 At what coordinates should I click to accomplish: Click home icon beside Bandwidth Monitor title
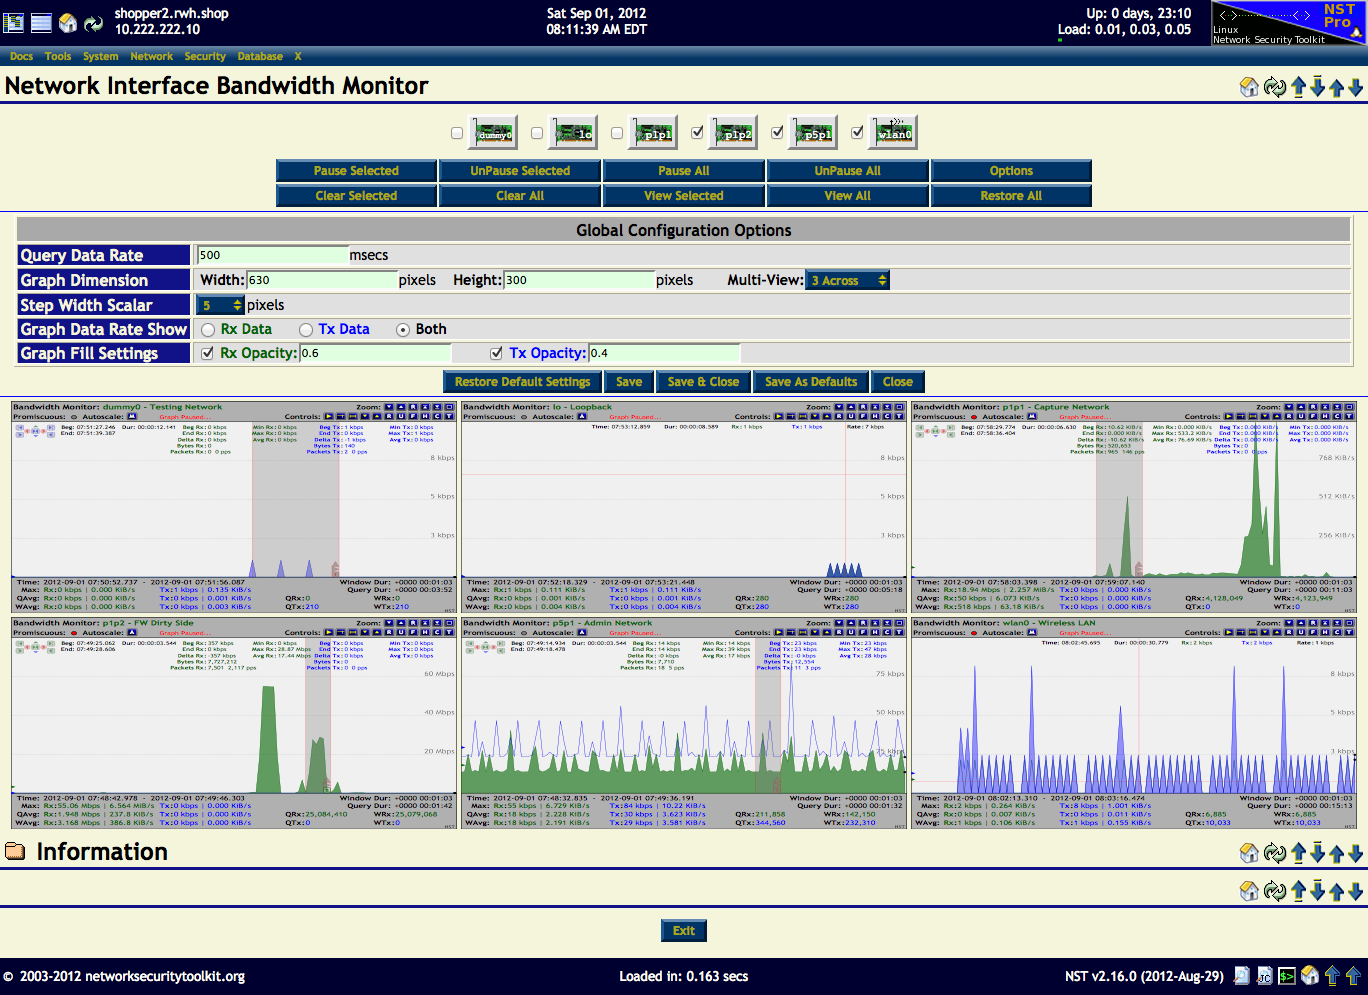[1249, 87]
